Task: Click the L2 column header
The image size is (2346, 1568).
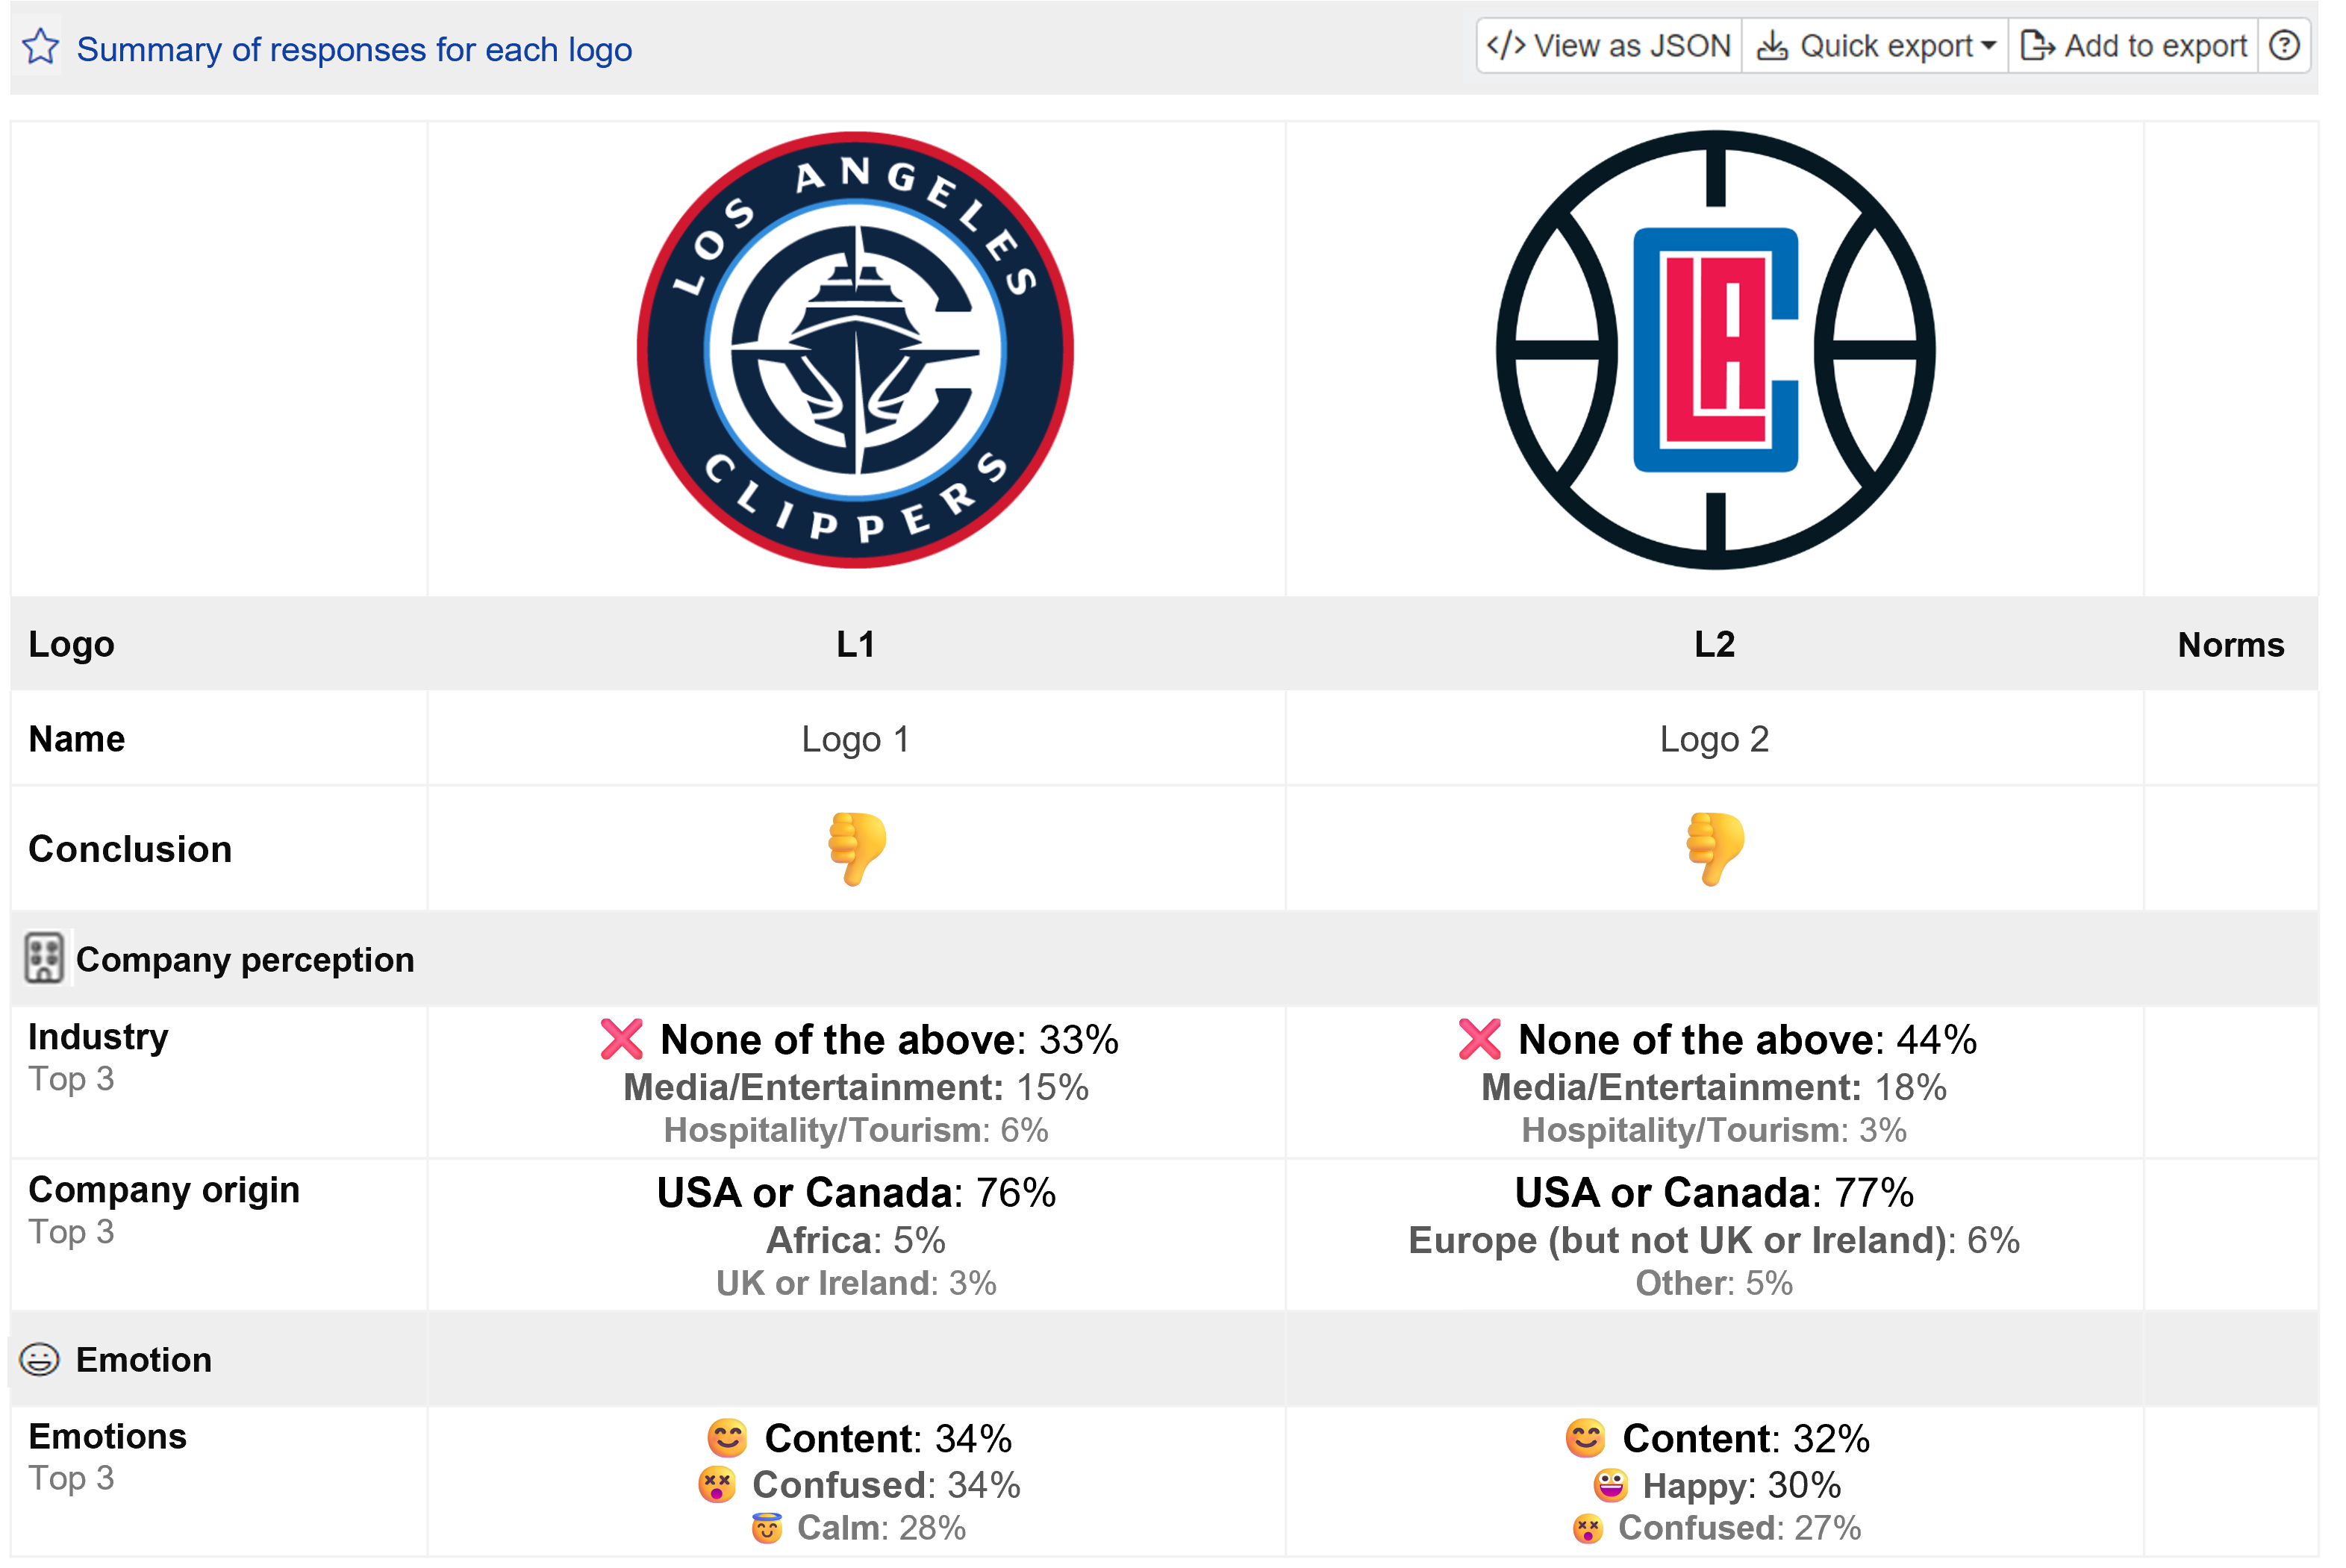Action: tap(1714, 644)
